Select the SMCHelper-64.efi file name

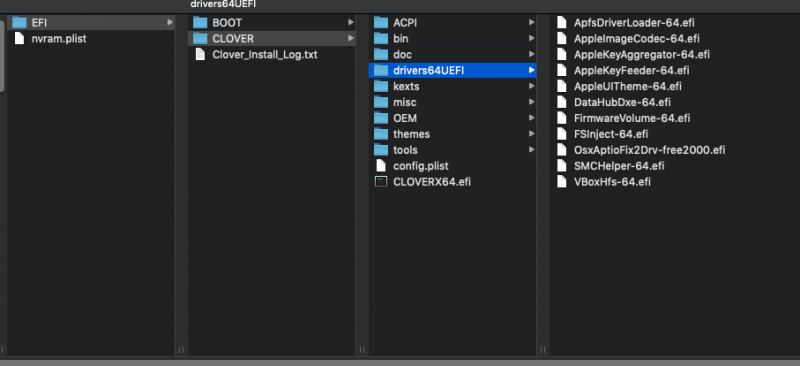click(x=619, y=166)
